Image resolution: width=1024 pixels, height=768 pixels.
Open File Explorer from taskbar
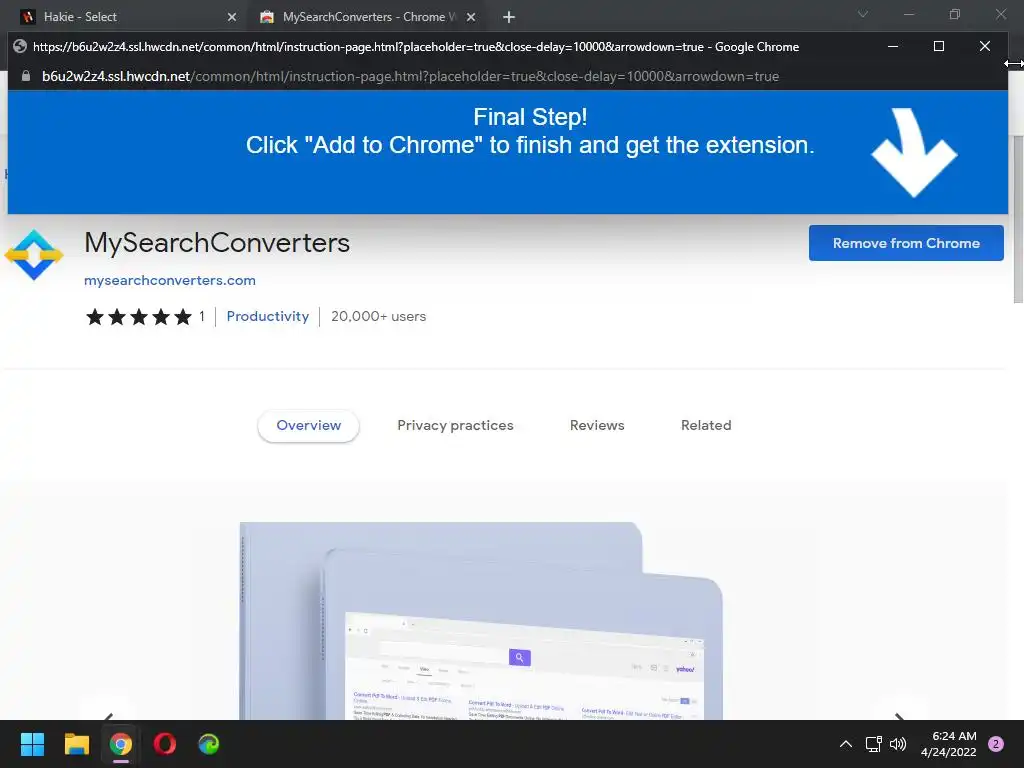coord(76,744)
